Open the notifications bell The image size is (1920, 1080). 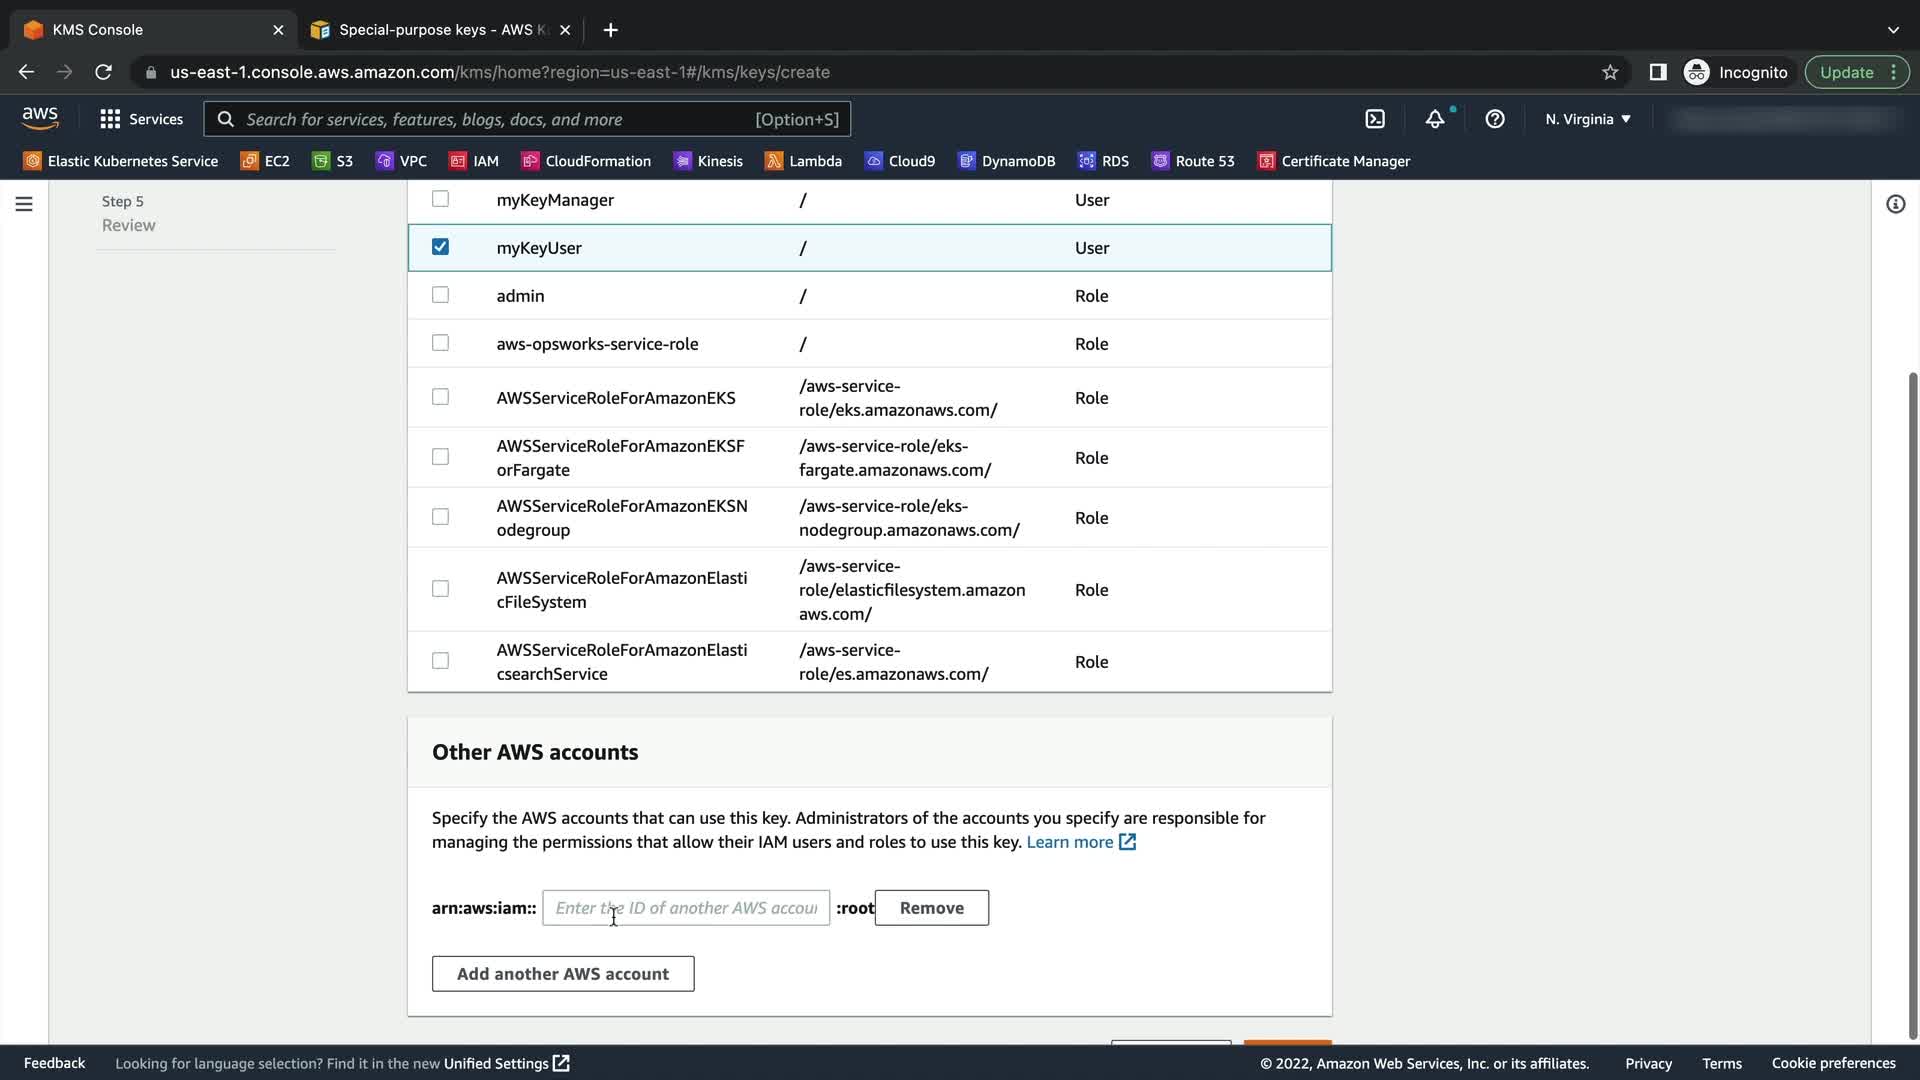click(x=1435, y=119)
